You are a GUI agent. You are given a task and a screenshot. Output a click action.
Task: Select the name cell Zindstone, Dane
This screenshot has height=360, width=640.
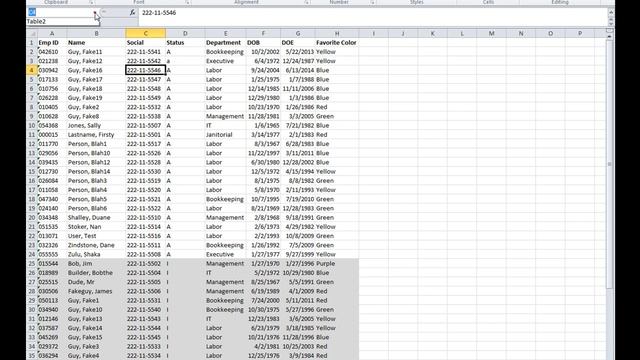click(x=96, y=245)
